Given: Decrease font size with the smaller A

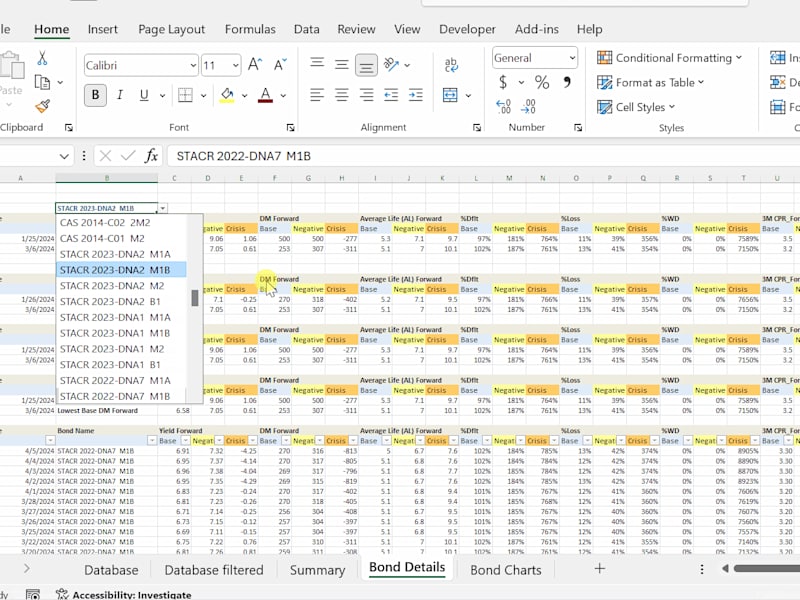Looking at the screenshot, I should (280, 65).
